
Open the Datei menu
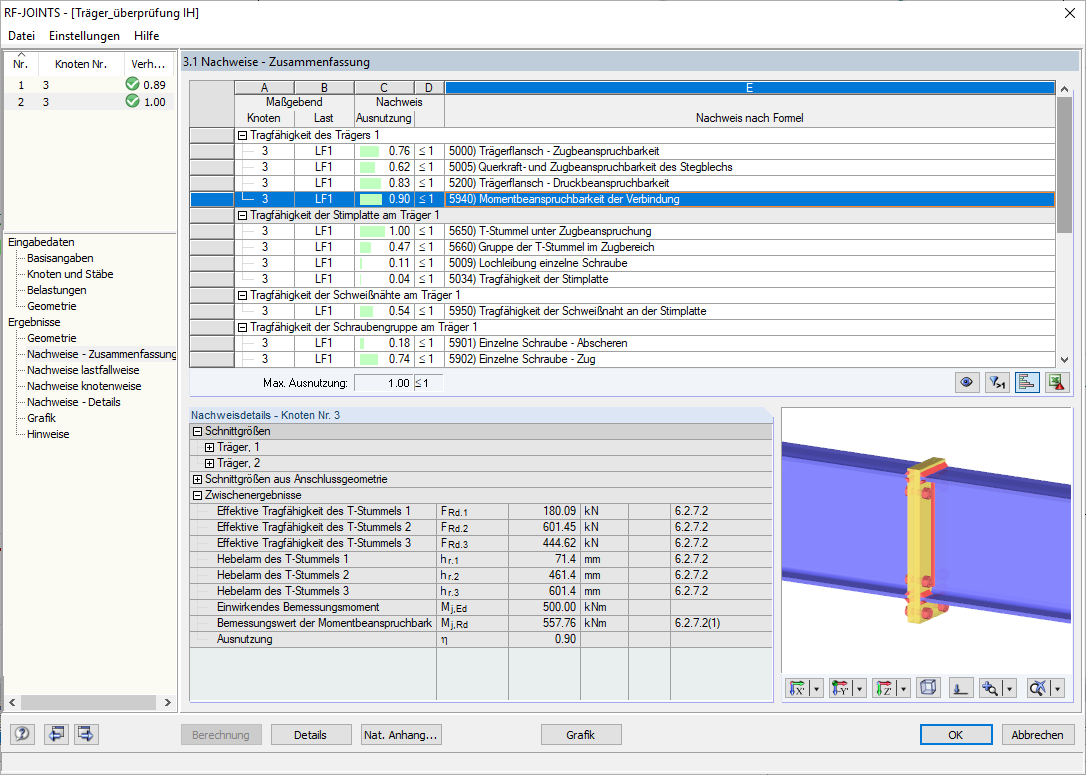(21, 35)
